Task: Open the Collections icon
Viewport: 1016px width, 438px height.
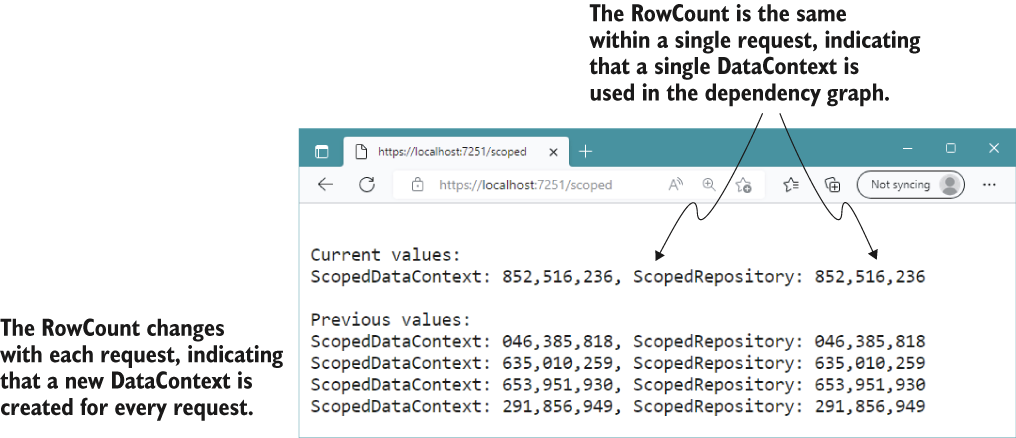Action: pyautogui.click(x=833, y=185)
